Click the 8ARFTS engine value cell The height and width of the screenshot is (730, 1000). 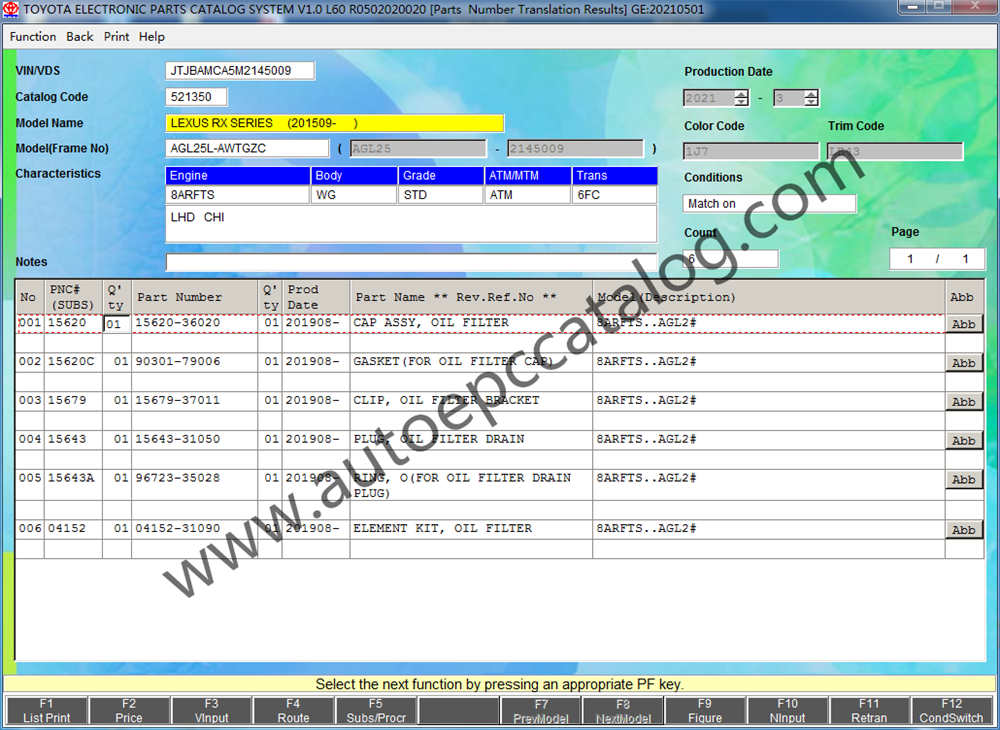[237, 194]
